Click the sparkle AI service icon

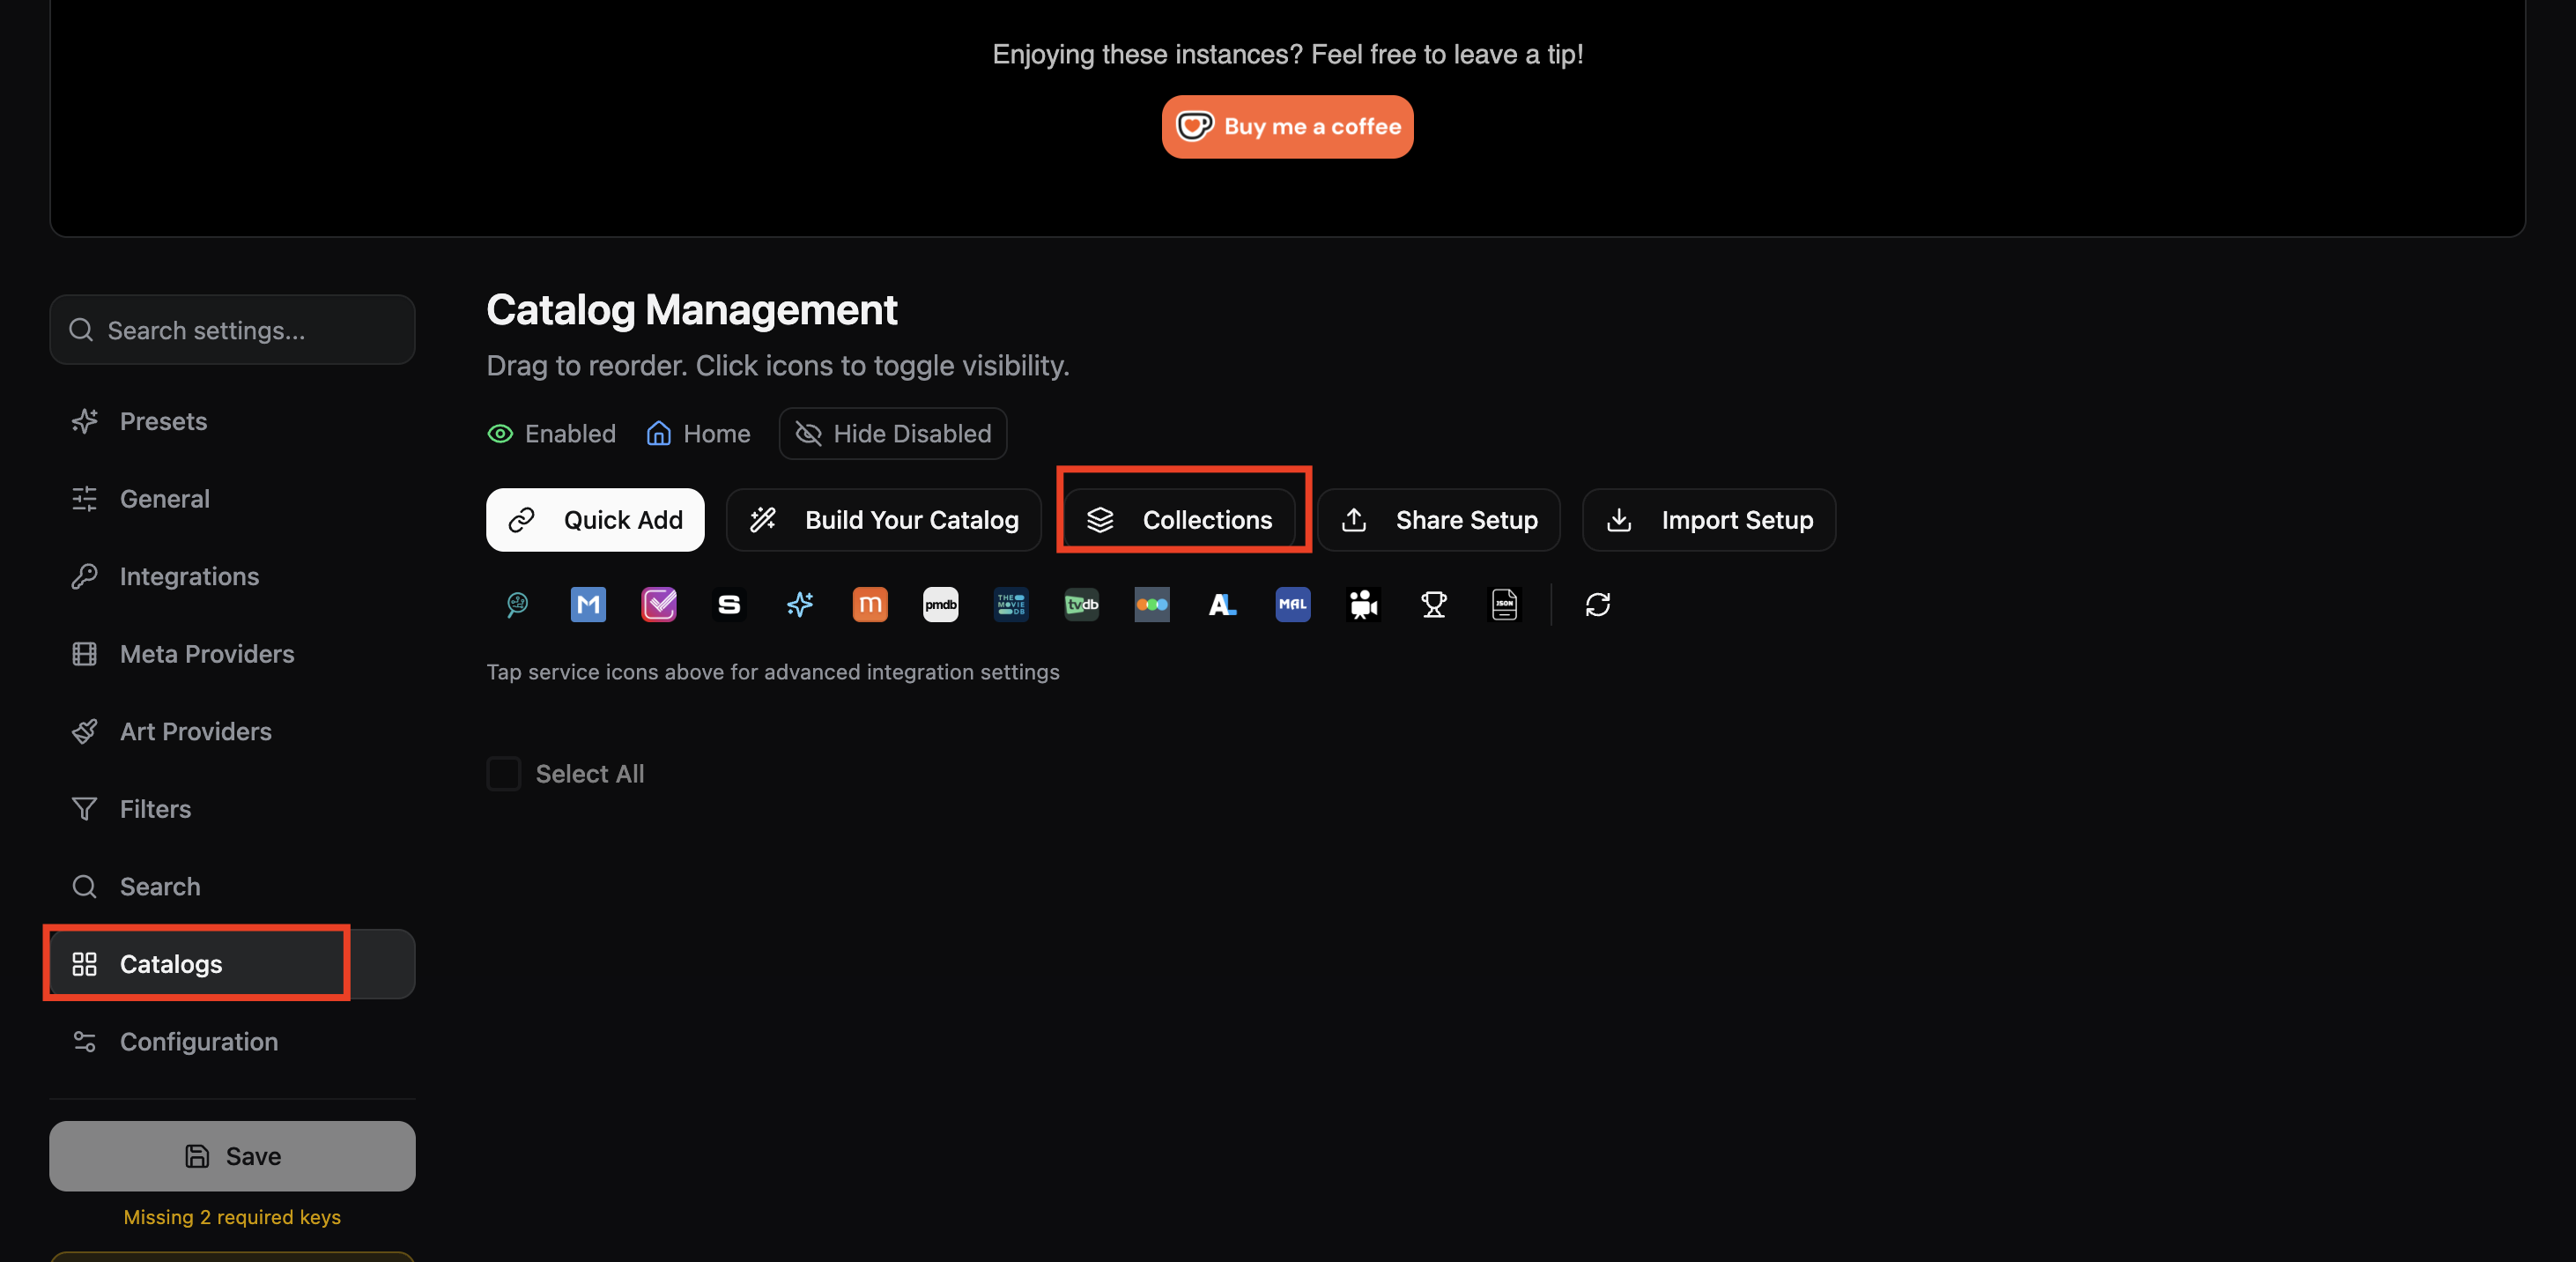click(x=800, y=604)
